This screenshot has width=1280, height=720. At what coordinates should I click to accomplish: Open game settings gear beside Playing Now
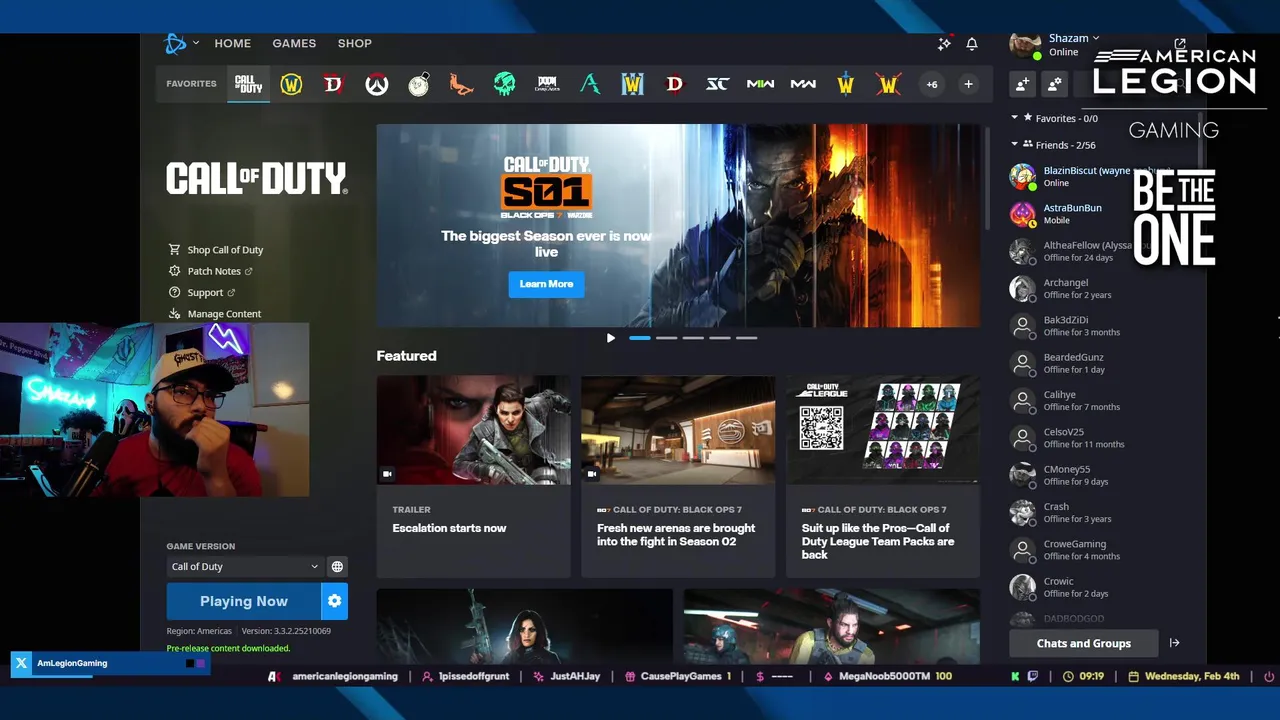(x=334, y=601)
